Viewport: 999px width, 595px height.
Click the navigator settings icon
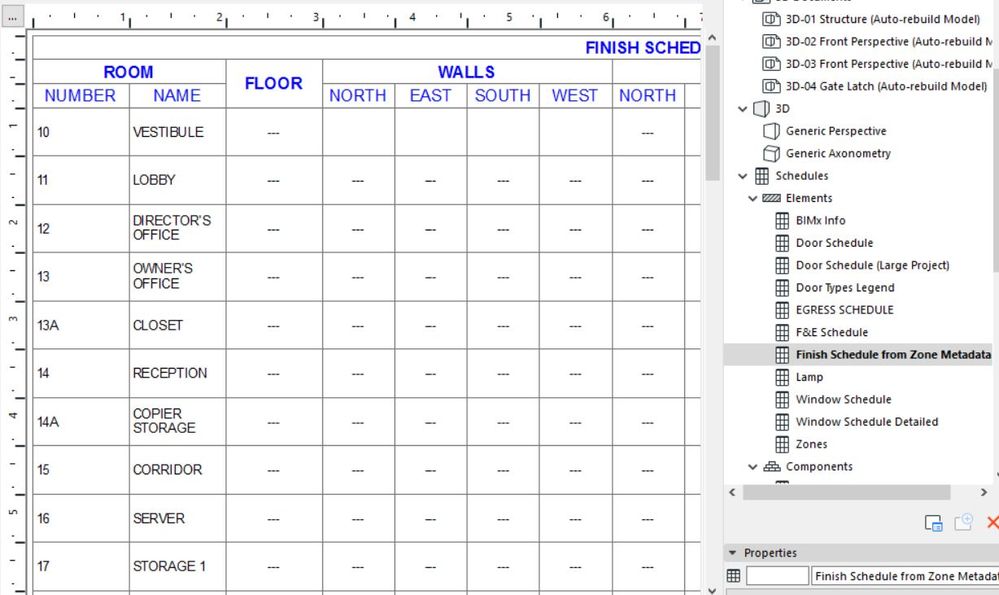click(933, 523)
